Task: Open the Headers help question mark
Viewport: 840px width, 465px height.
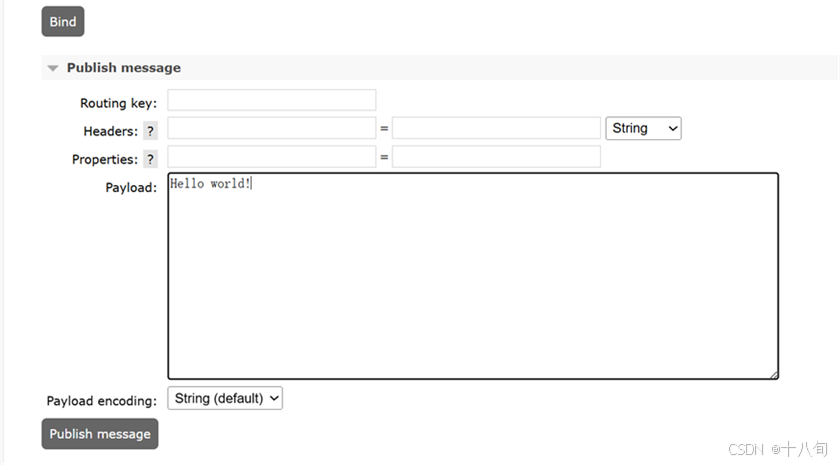Action: pos(151,131)
